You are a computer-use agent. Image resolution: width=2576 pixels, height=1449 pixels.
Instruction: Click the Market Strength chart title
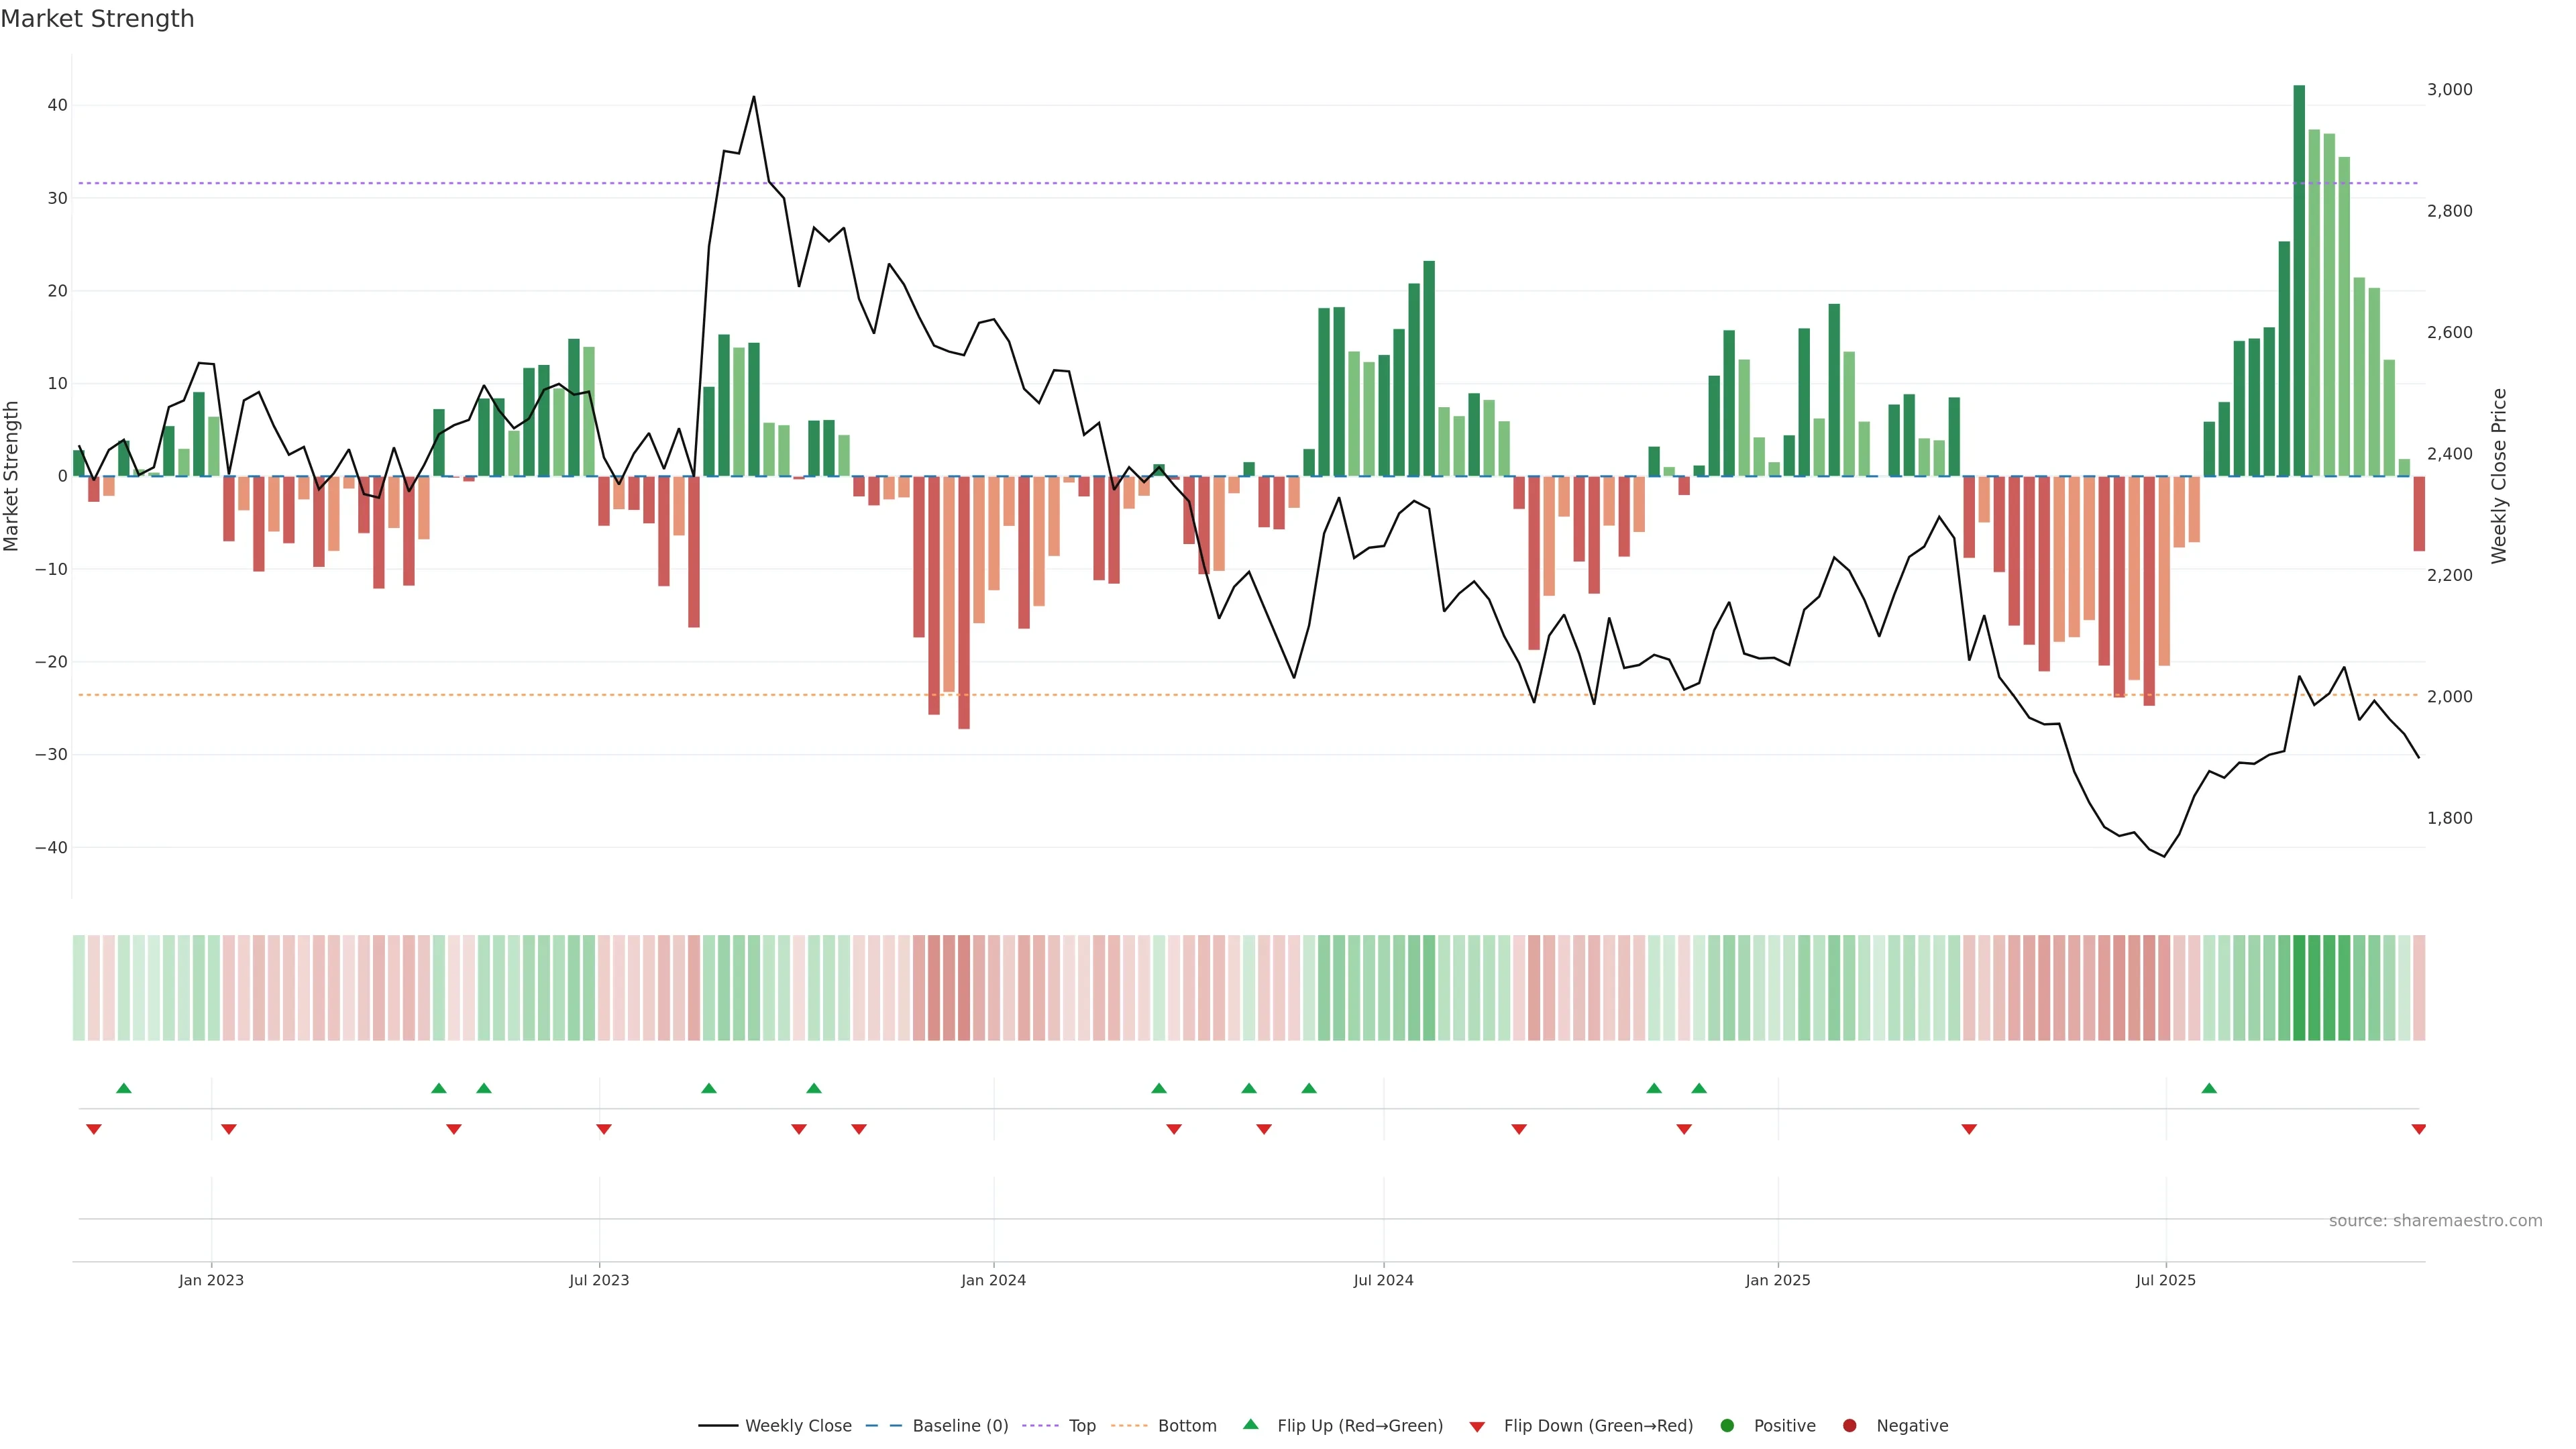click(x=97, y=19)
